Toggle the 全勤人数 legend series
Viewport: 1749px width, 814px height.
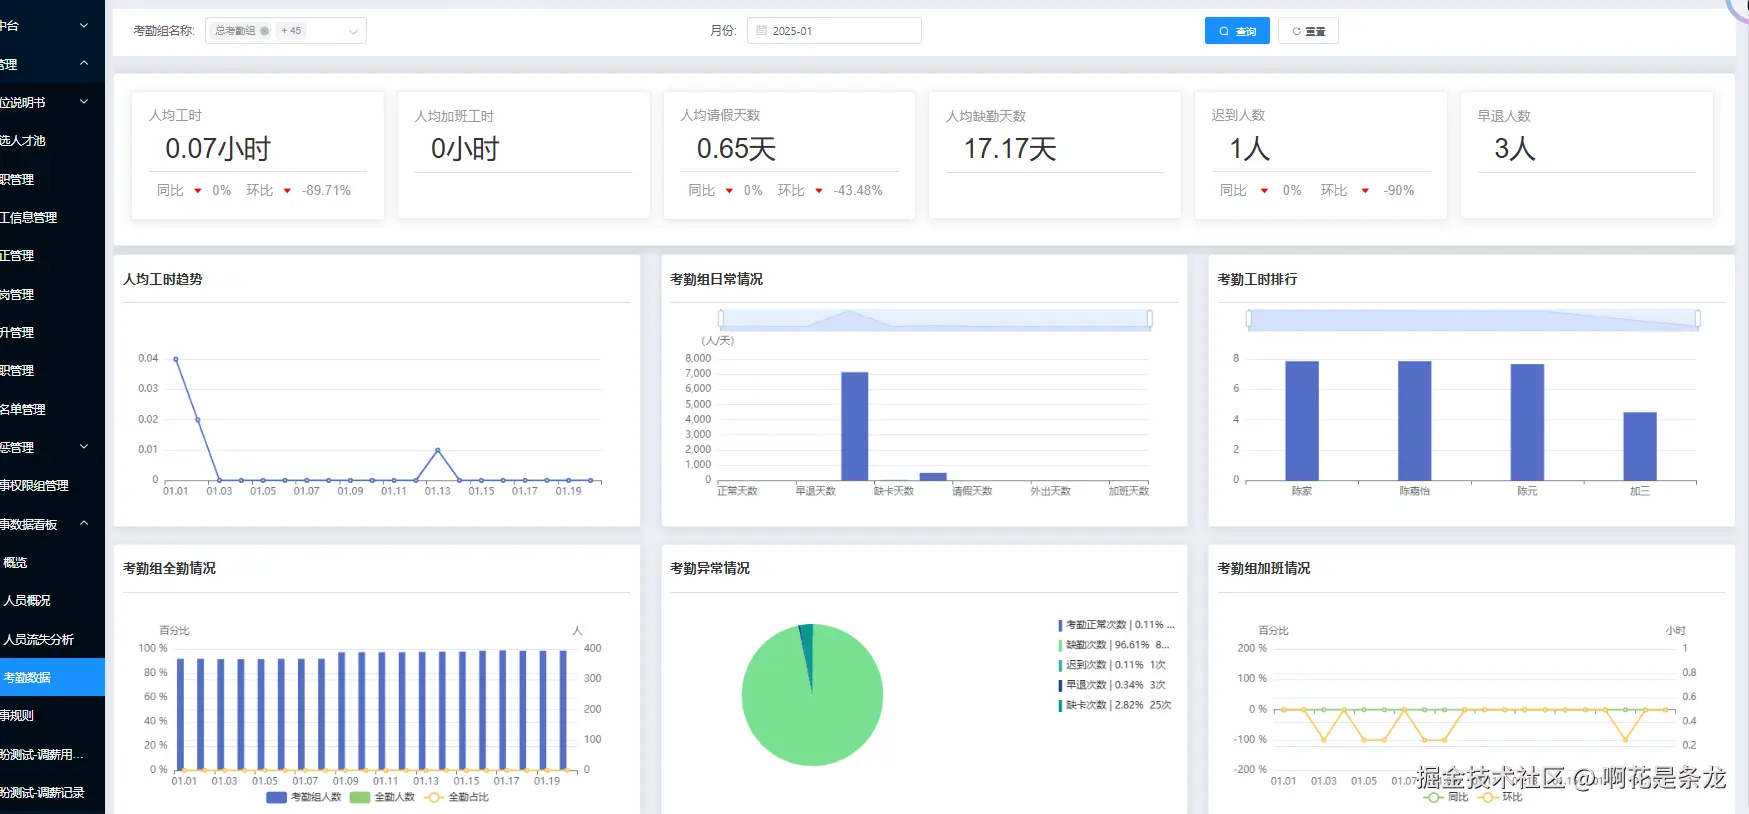point(382,797)
